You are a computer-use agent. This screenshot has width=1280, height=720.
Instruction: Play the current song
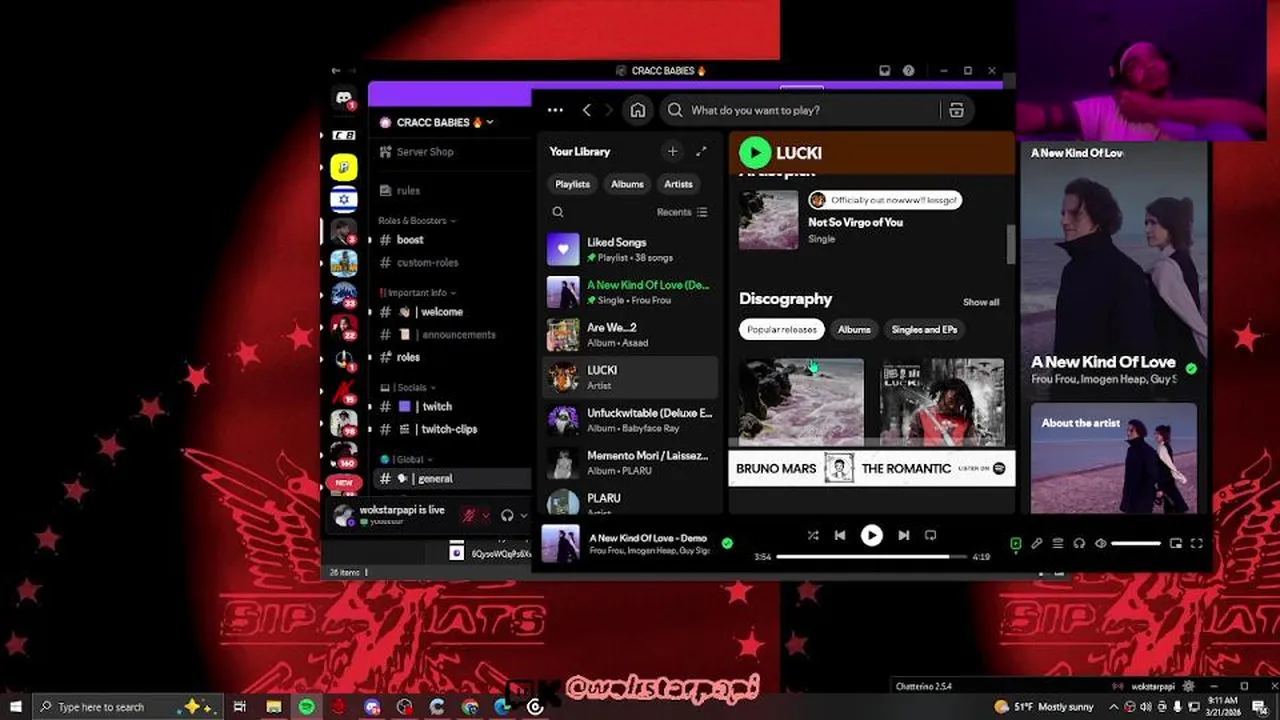coord(872,535)
